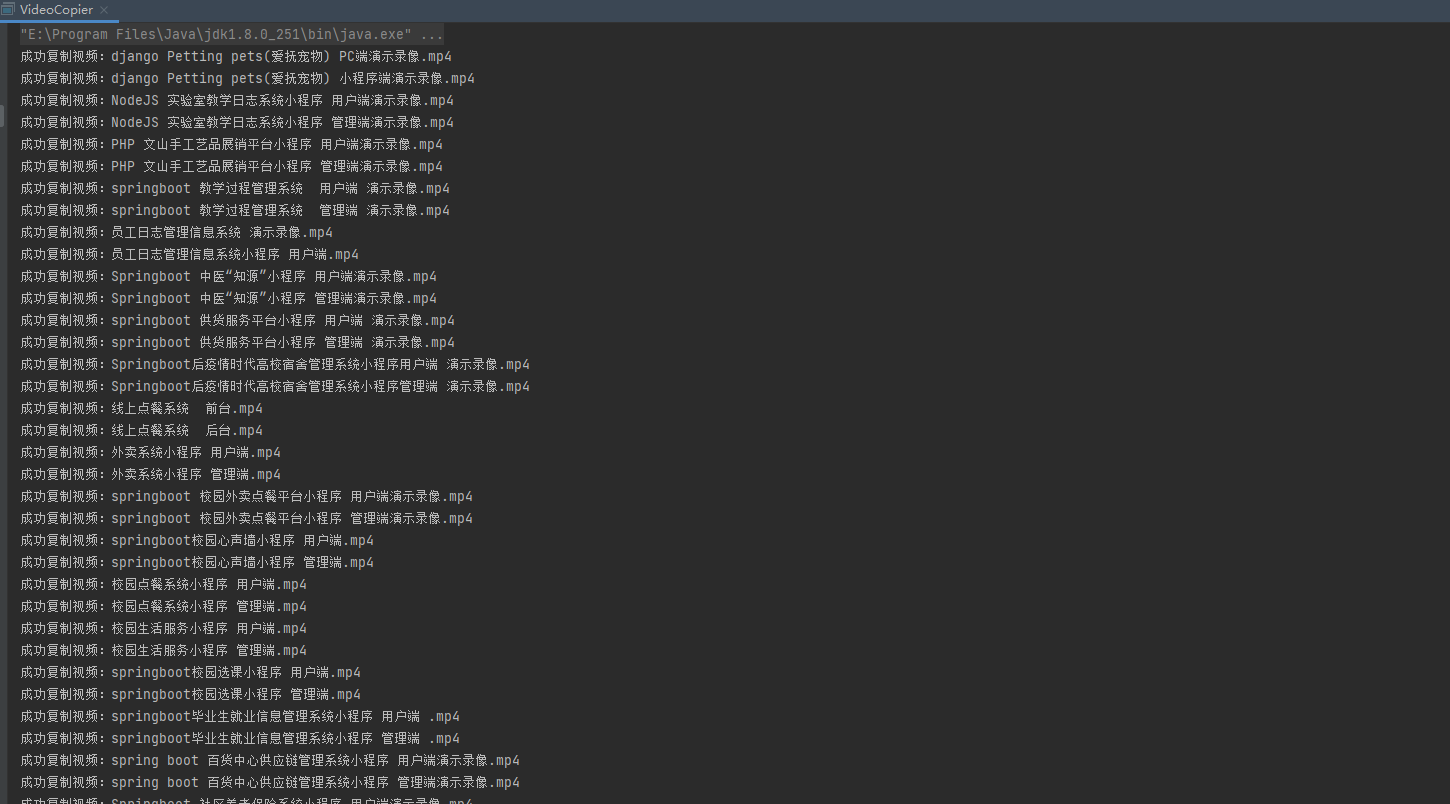Screen dimensions: 1450x804
Task: Click line 'Springboot 中医“知源”小程序 用户端演示录像.mp4'
Action: pyautogui.click(x=228, y=276)
